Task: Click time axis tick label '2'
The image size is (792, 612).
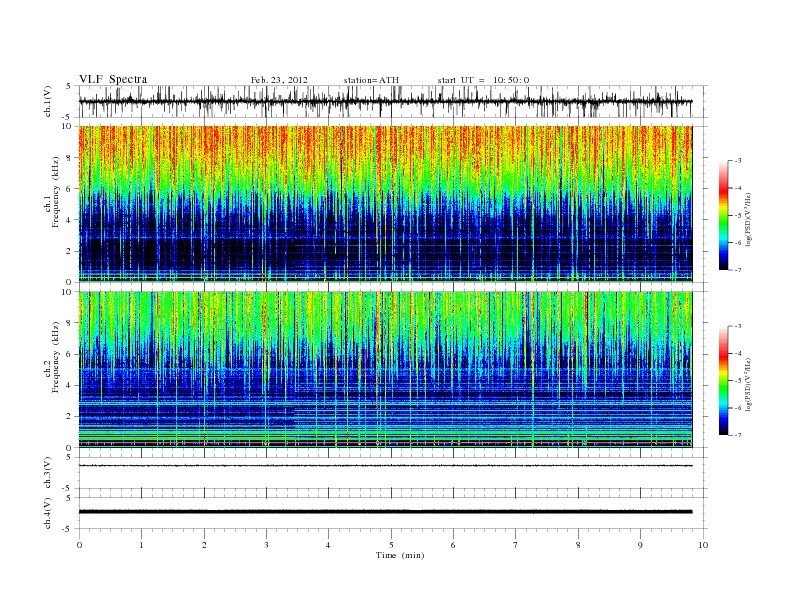Action: [204, 545]
